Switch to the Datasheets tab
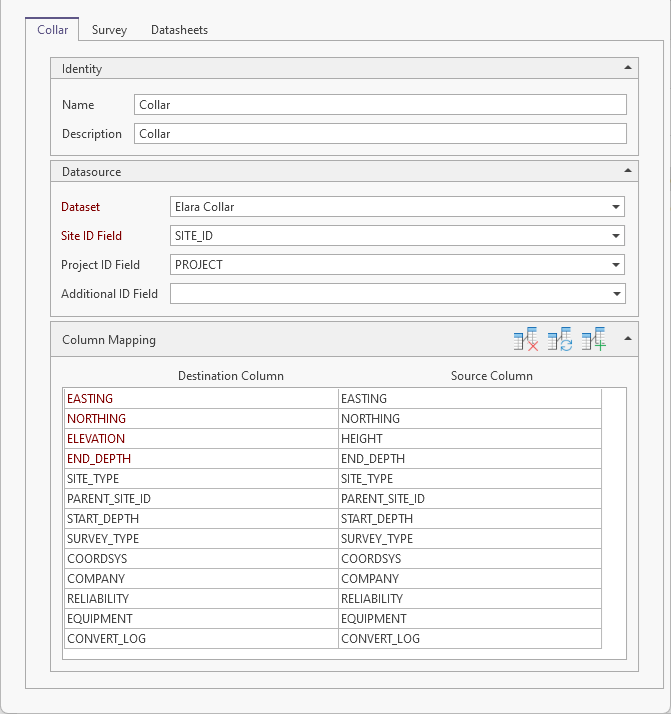This screenshot has height=714, width=671. [179, 30]
